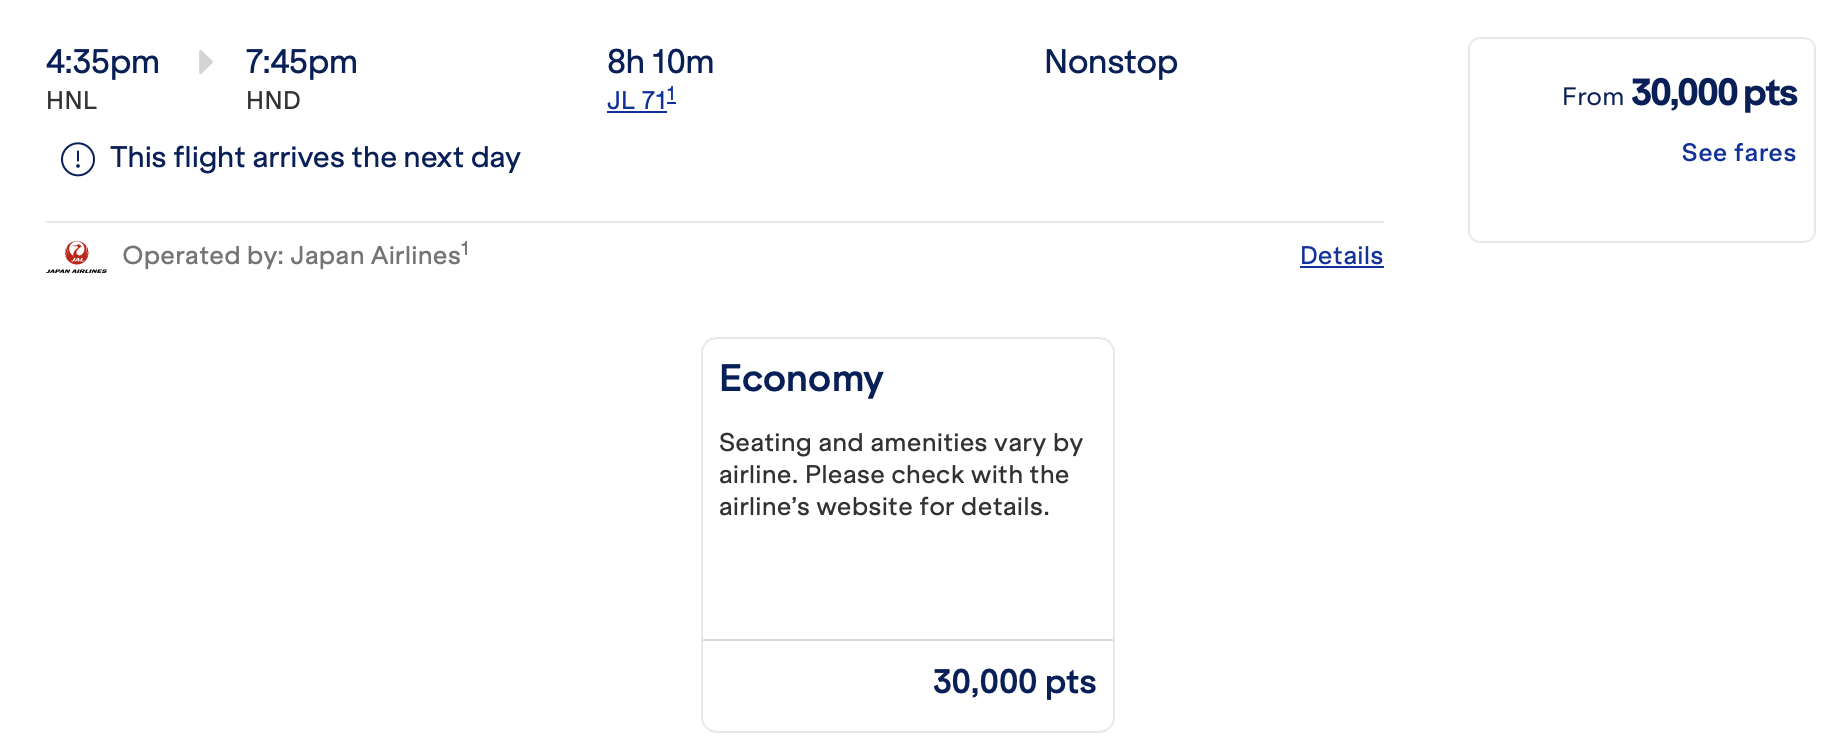The image size is (1846, 752).
Task: Click See fares
Action: click(1738, 153)
